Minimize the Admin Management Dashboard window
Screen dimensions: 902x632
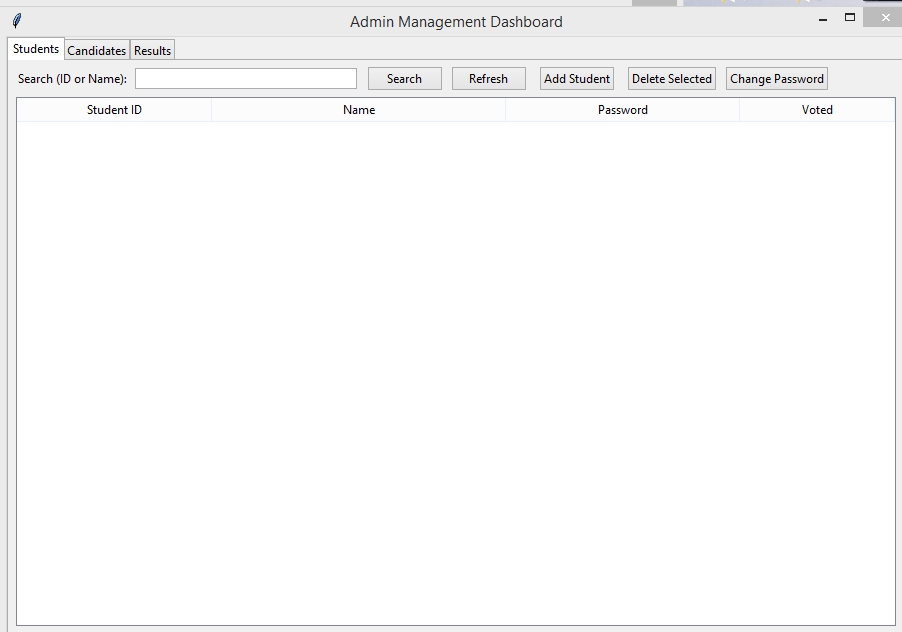pyautogui.click(x=823, y=19)
